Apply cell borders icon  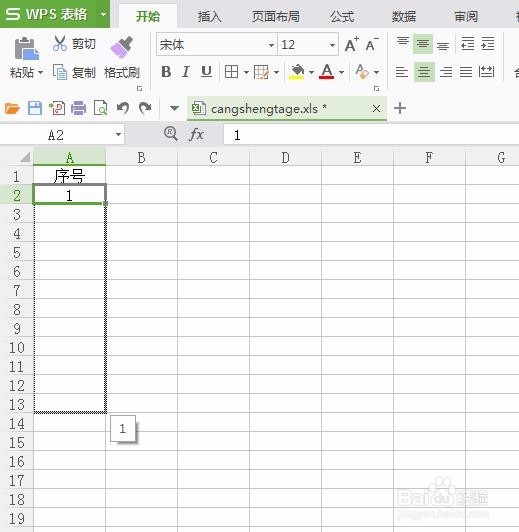point(231,72)
